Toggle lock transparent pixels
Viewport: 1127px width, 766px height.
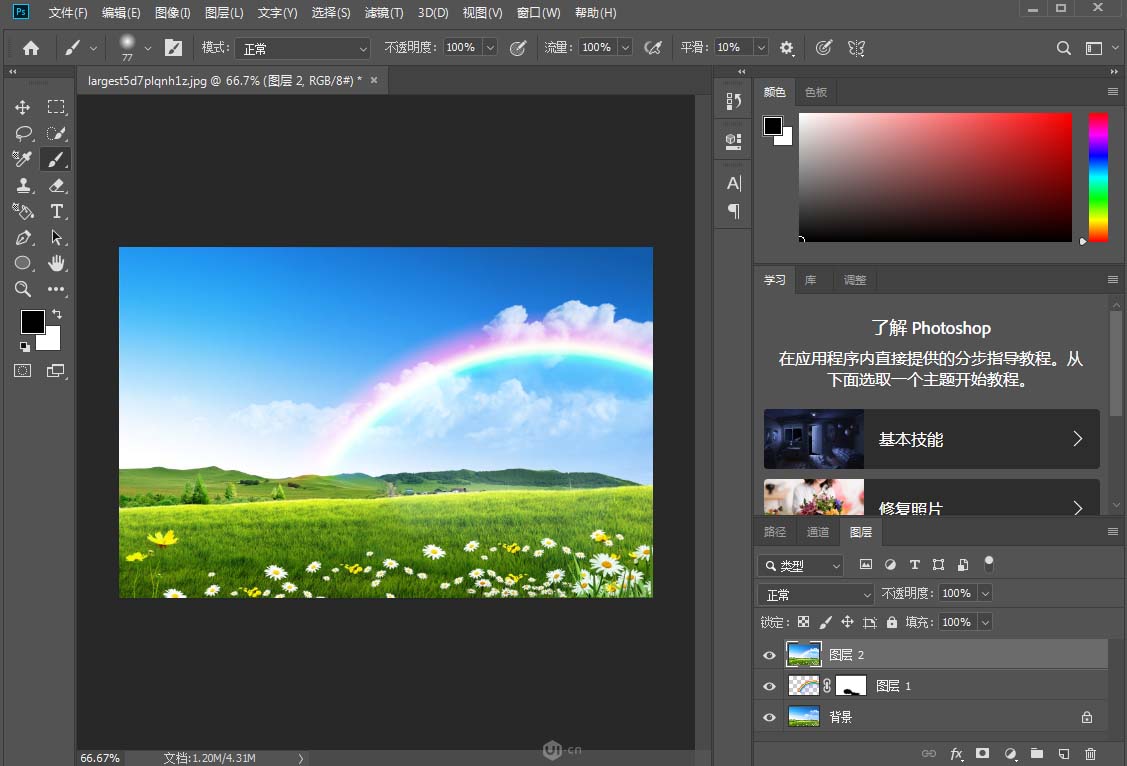(x=804, y=622)
